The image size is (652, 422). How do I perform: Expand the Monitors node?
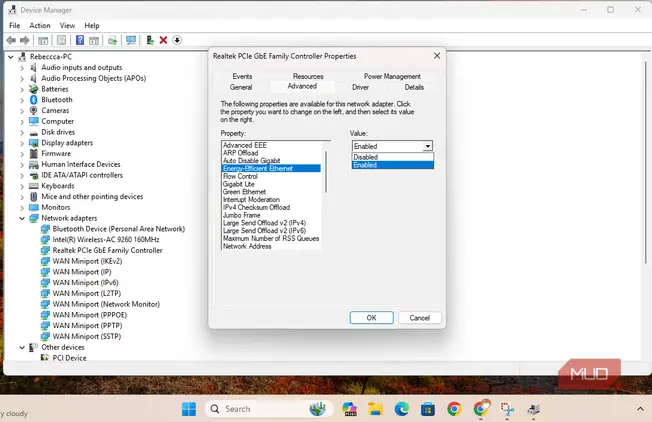click(22, 208)
